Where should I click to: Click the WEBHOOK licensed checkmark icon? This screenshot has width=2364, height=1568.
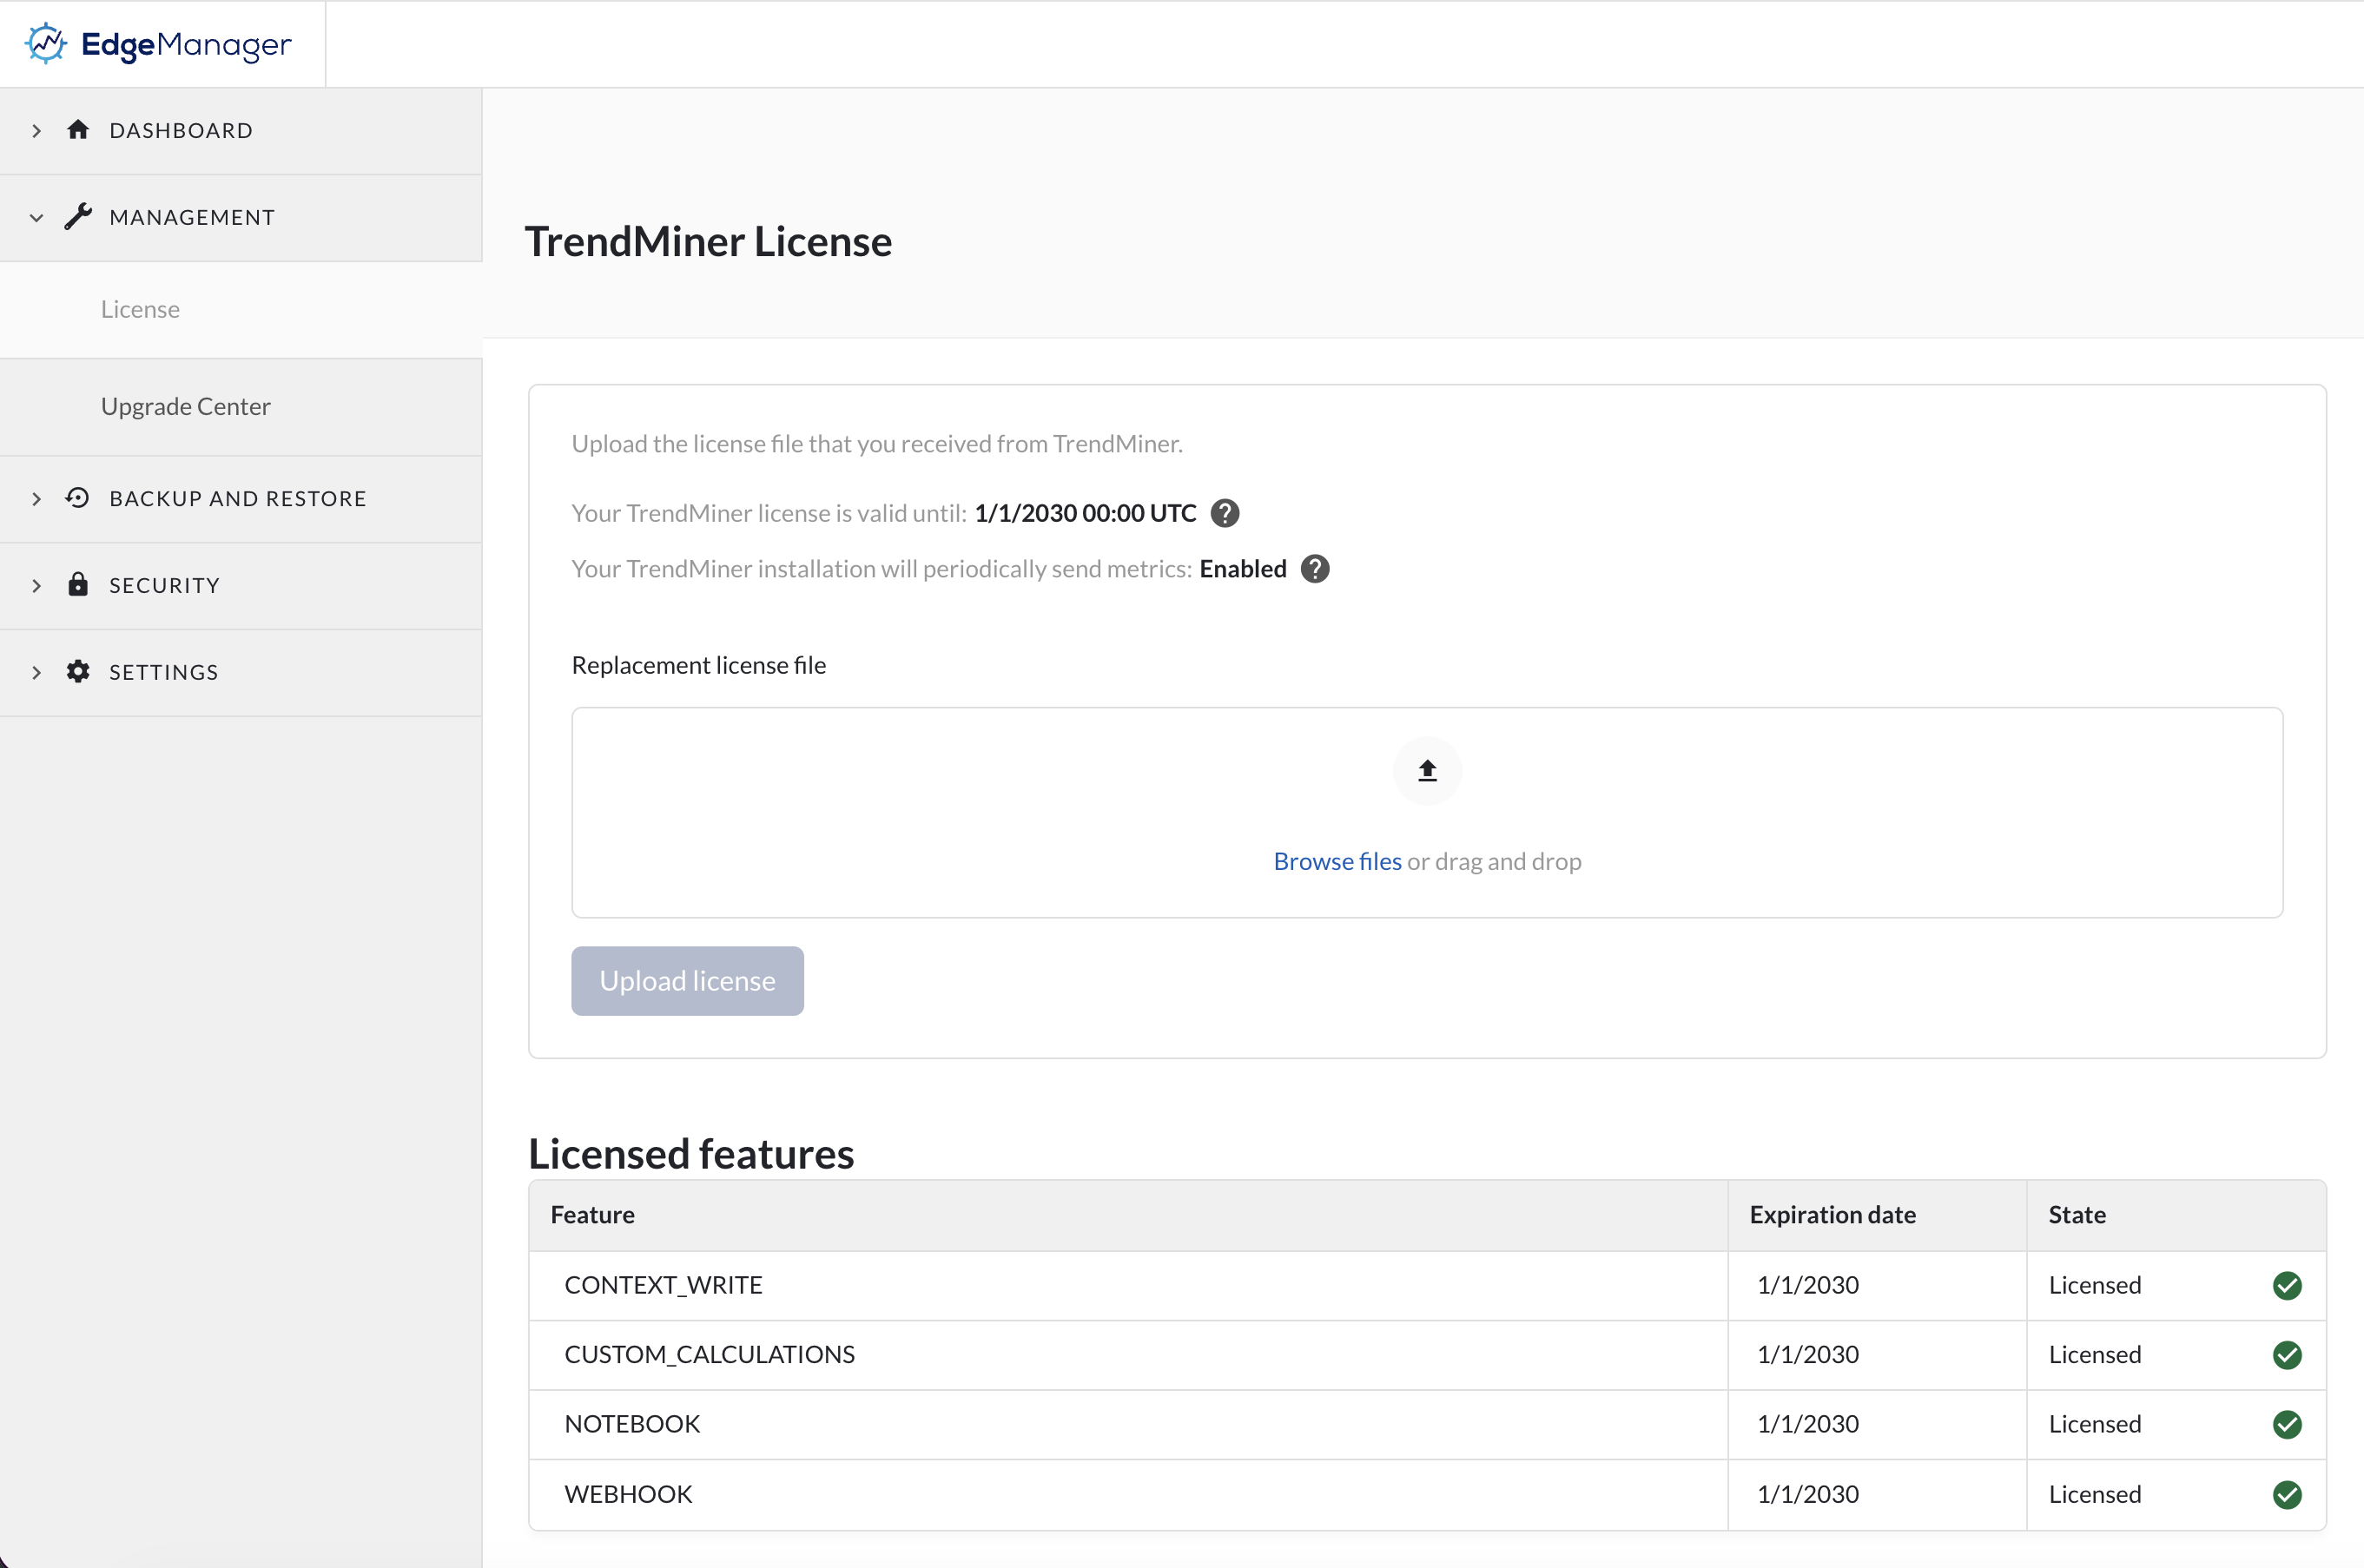[x=2287, y=1495]
